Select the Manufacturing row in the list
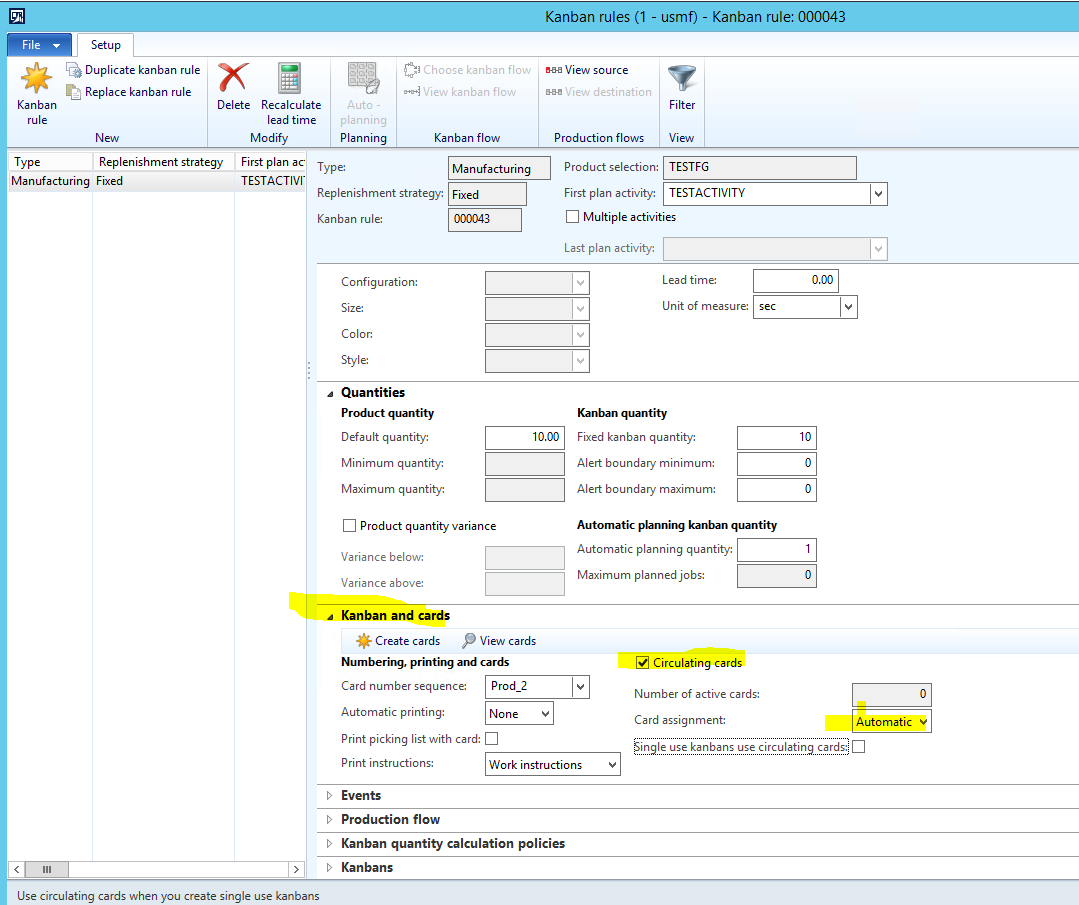The width and height of the screenshot is (1079, 905). click(x=50, y=181)
